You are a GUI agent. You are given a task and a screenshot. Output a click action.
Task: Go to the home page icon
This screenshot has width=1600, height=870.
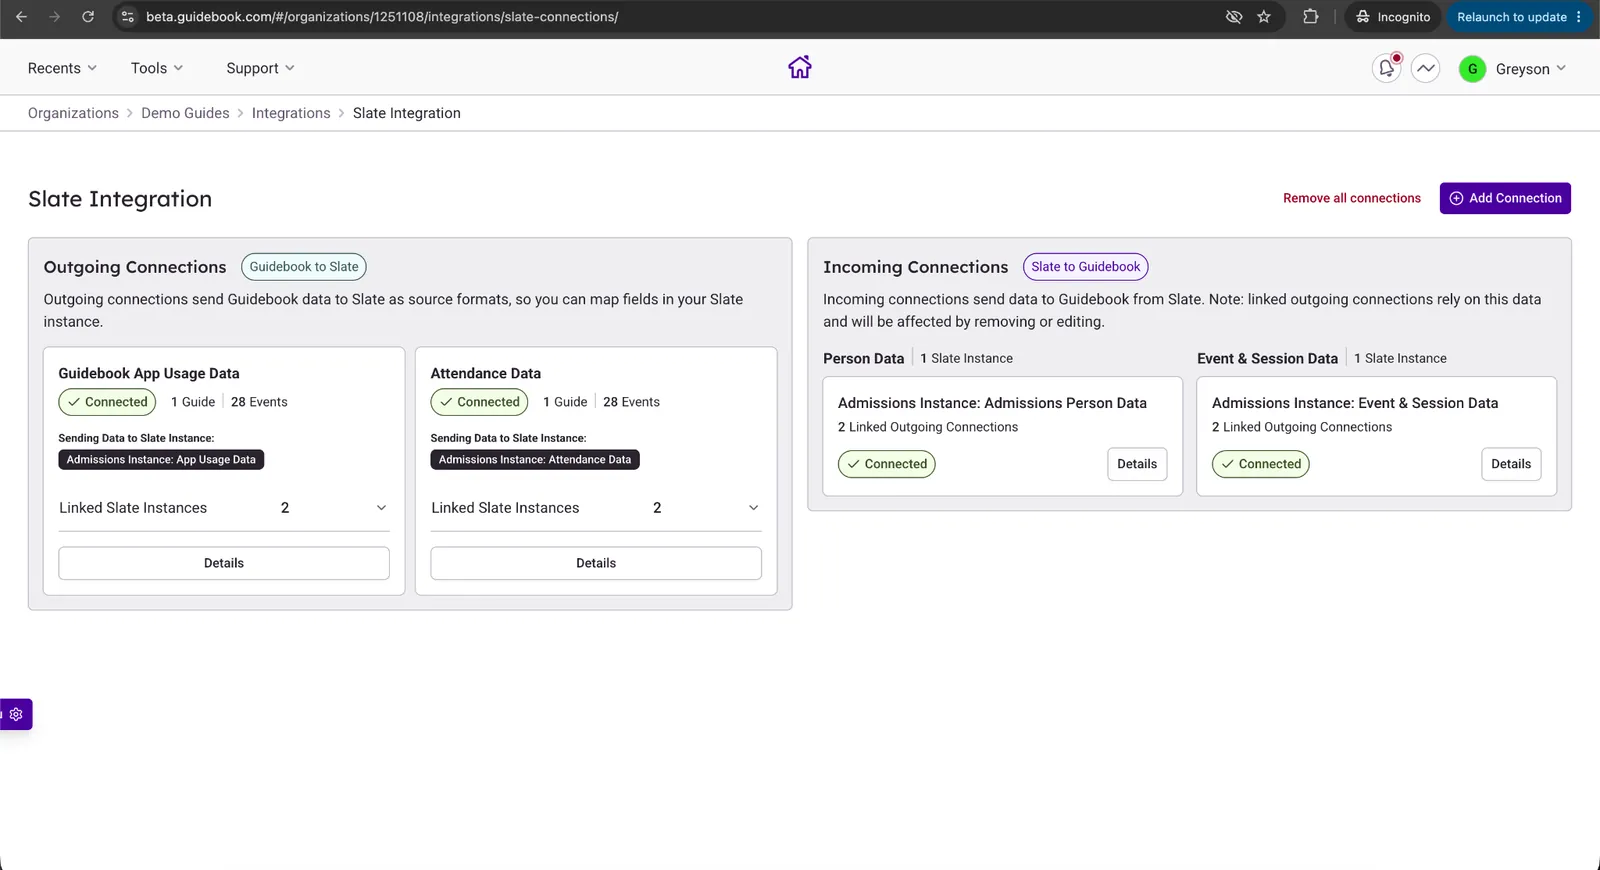point(800,67)
